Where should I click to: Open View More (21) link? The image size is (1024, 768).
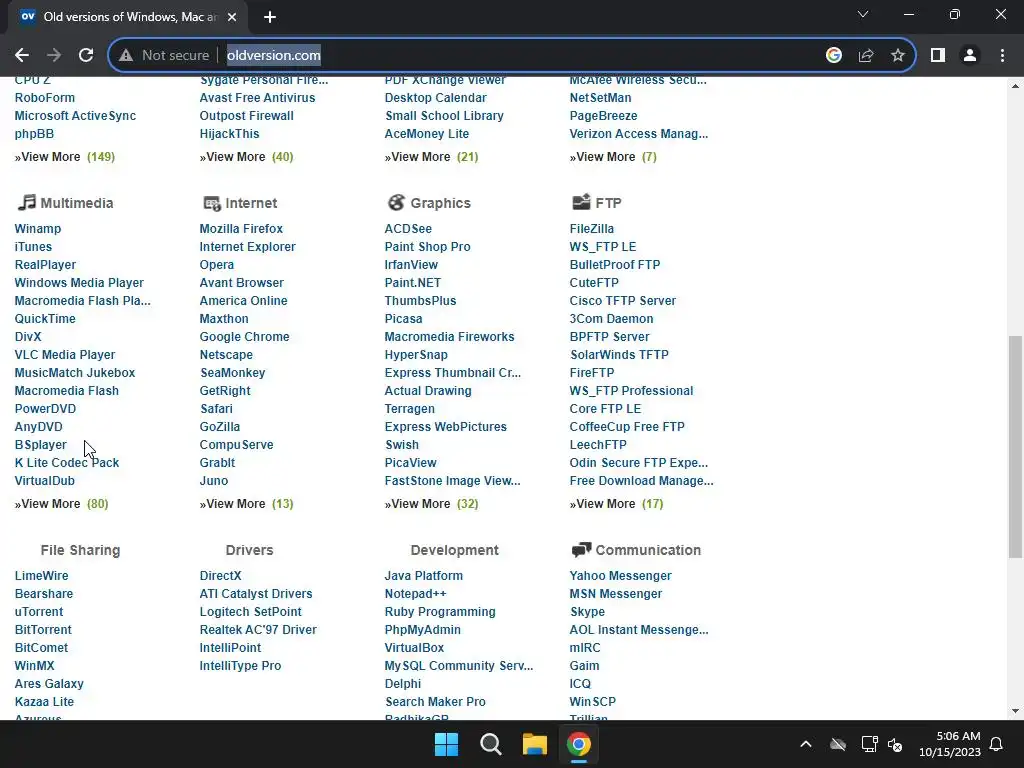431,157
